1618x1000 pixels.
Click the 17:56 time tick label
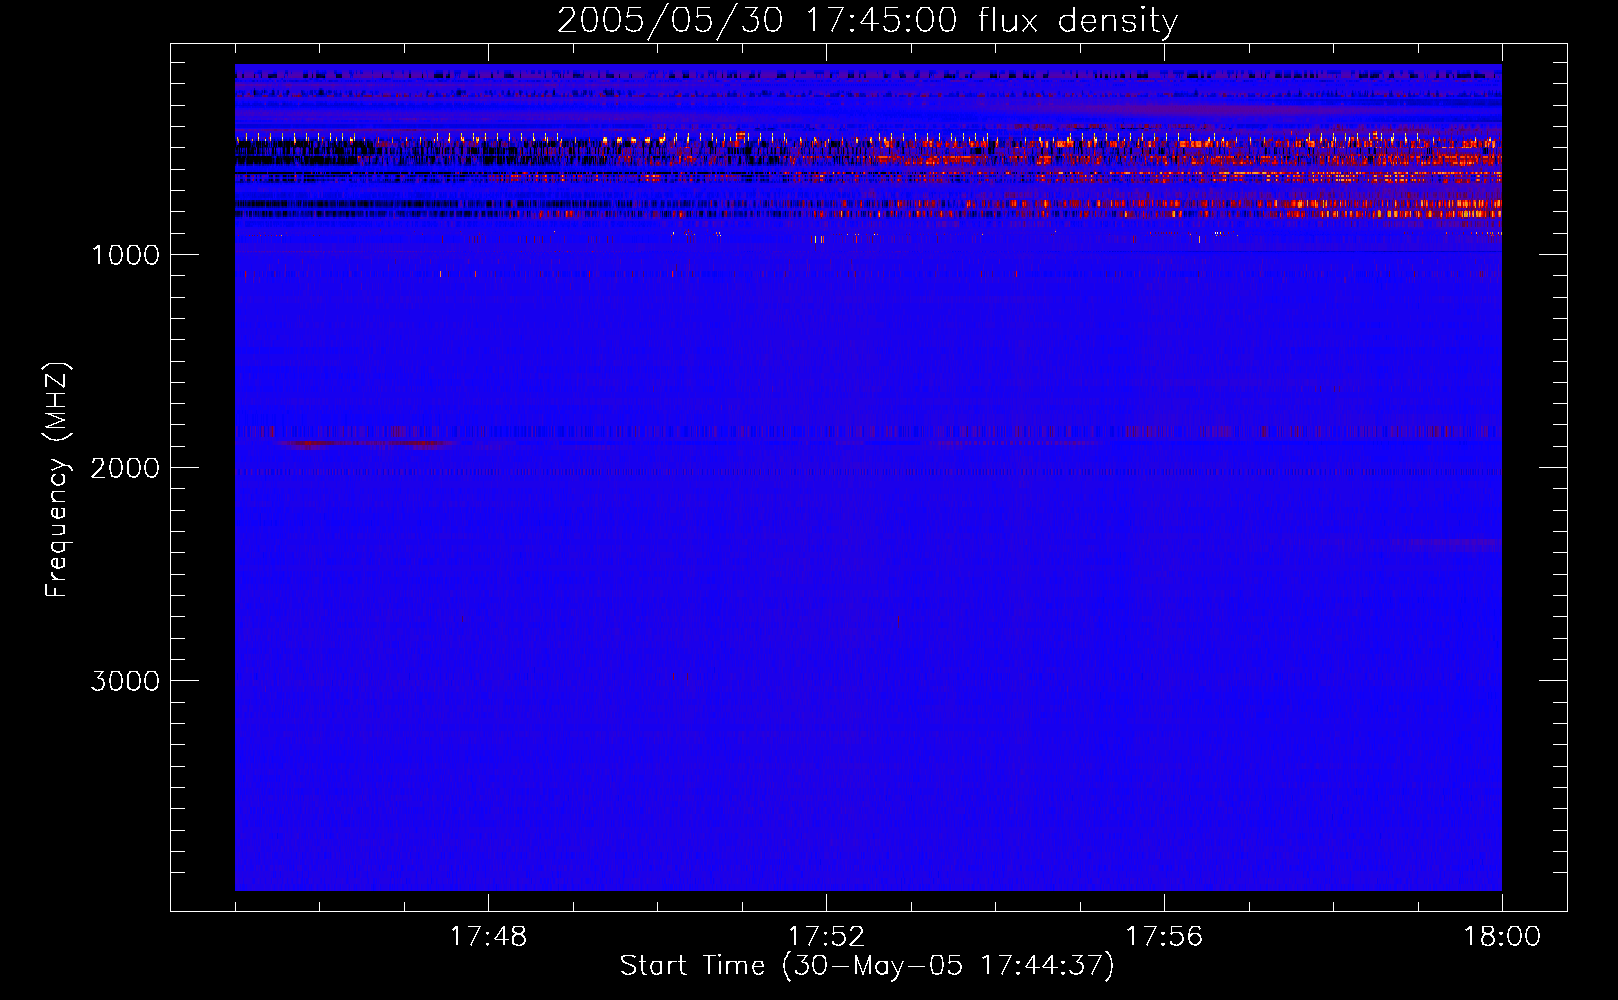click(x=1164, y=937)
